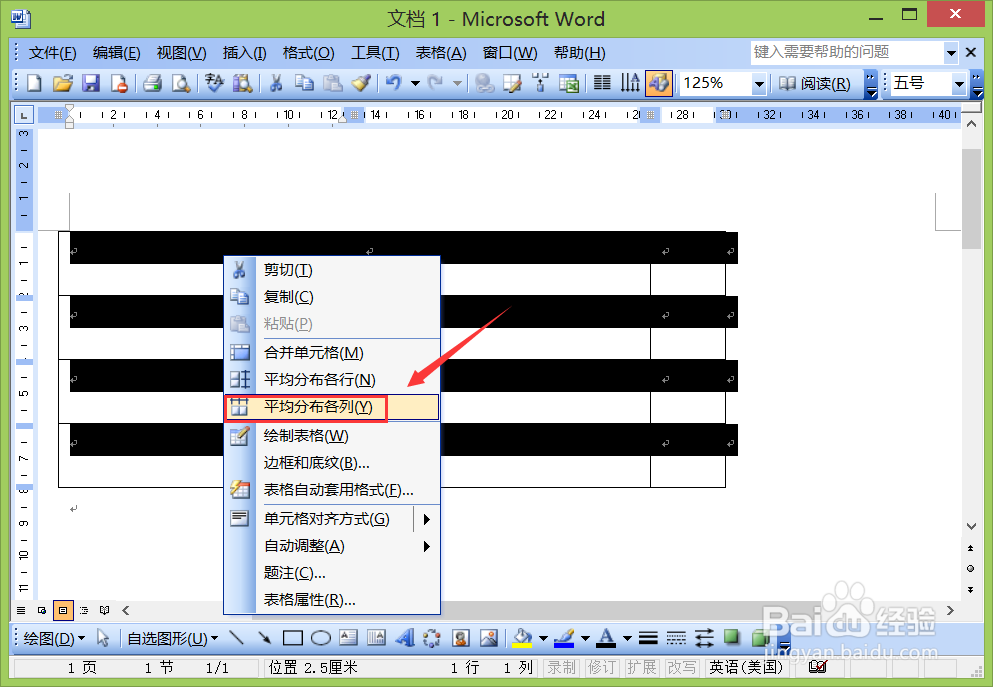
Task: Open 表格属性(R)... from context menu
Action: [x=332, y=600]
